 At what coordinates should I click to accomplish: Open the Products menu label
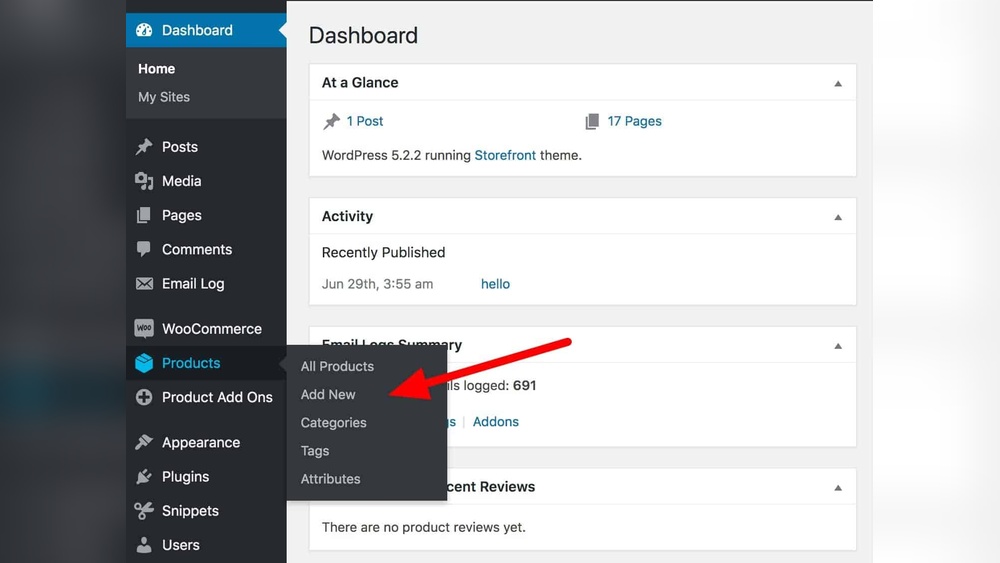(191, 363)
